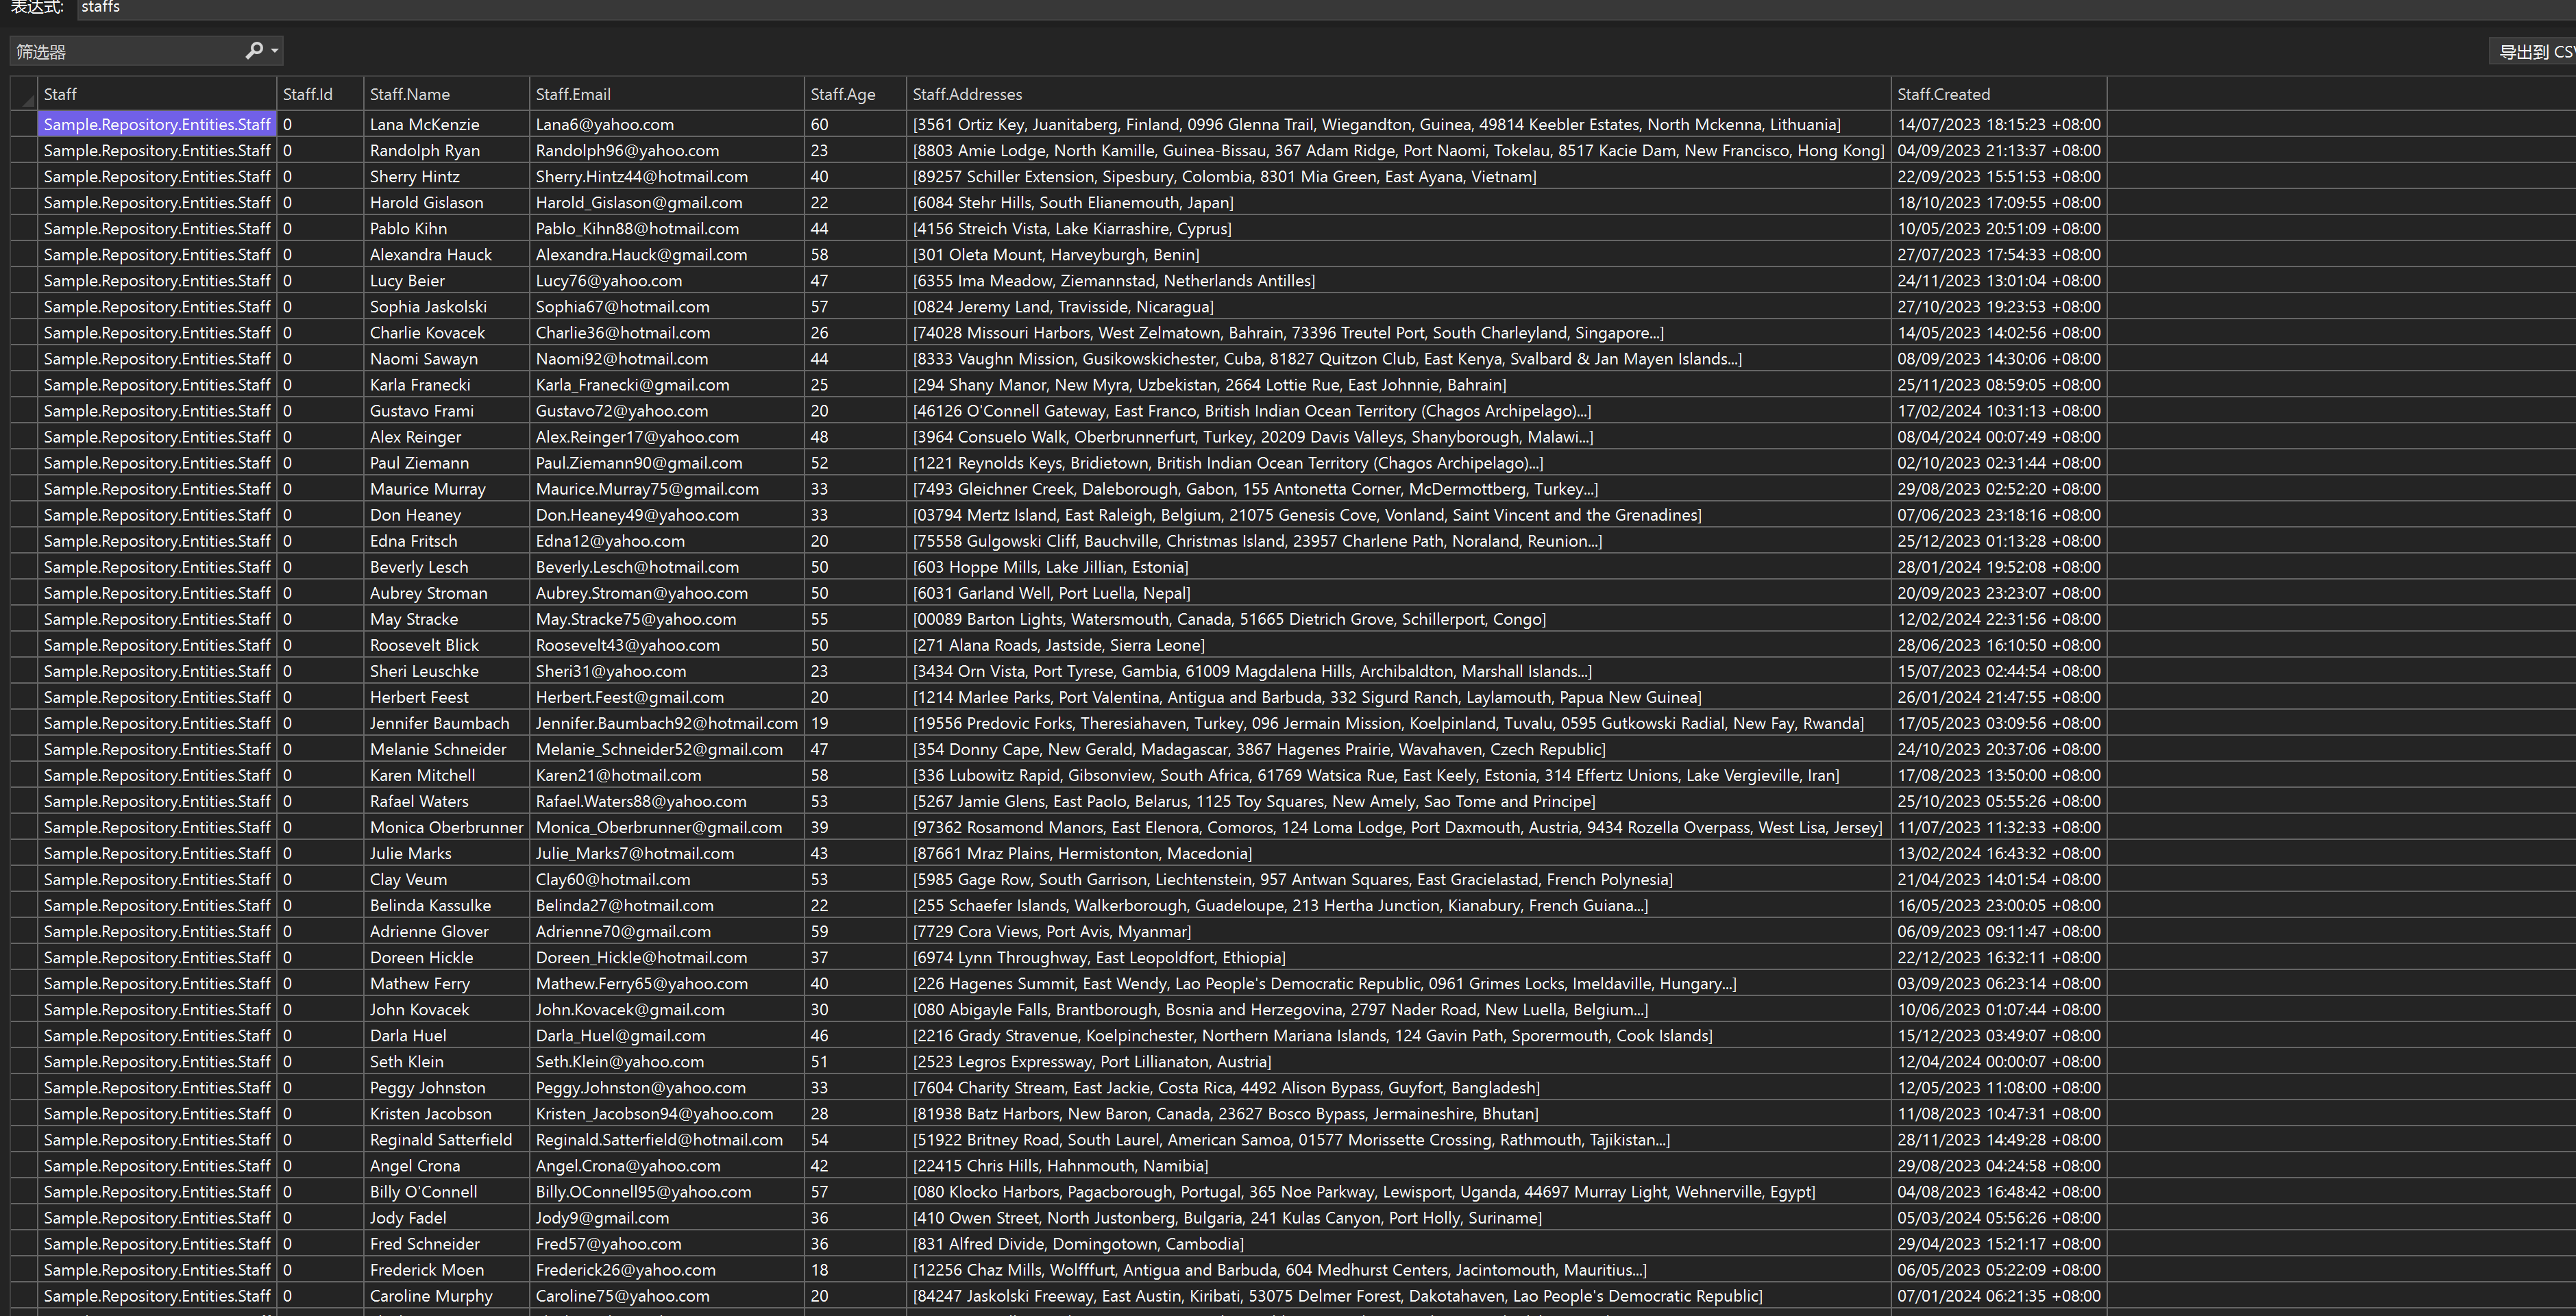The image size is (2576, 1316).
Task: Click the filter text input field
Action: 128,51
